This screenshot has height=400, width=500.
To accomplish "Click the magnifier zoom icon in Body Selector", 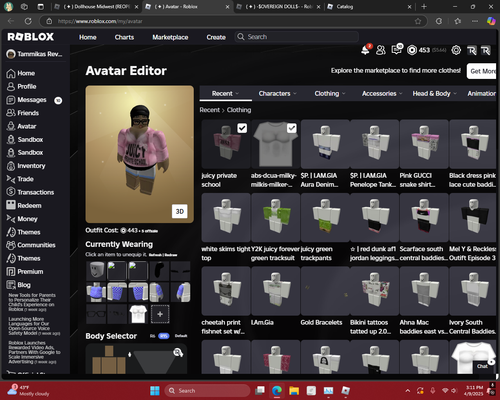I will [178, 352].
